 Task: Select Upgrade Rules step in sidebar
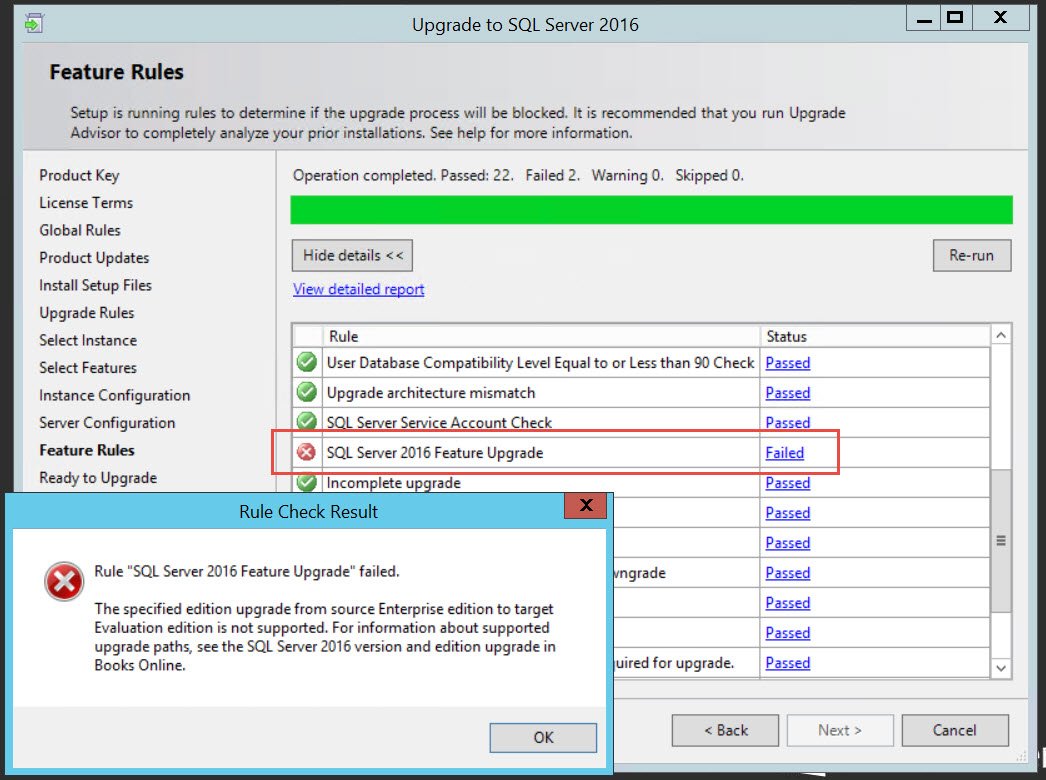[87, 312]
